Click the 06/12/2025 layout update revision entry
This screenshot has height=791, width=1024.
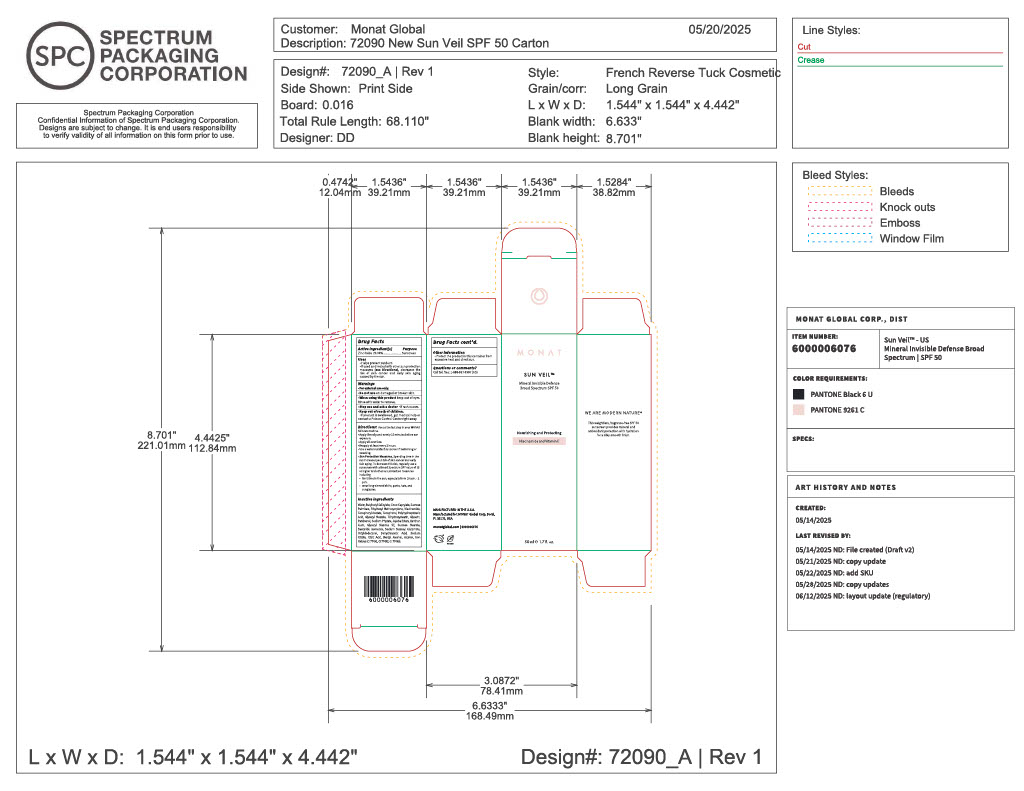tap(862, 596)
